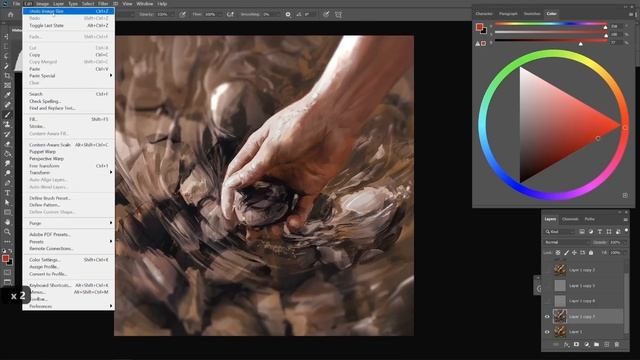
Task: Create new adjustment layer icon
Action: pyautogui.click(x=587, y=344)
